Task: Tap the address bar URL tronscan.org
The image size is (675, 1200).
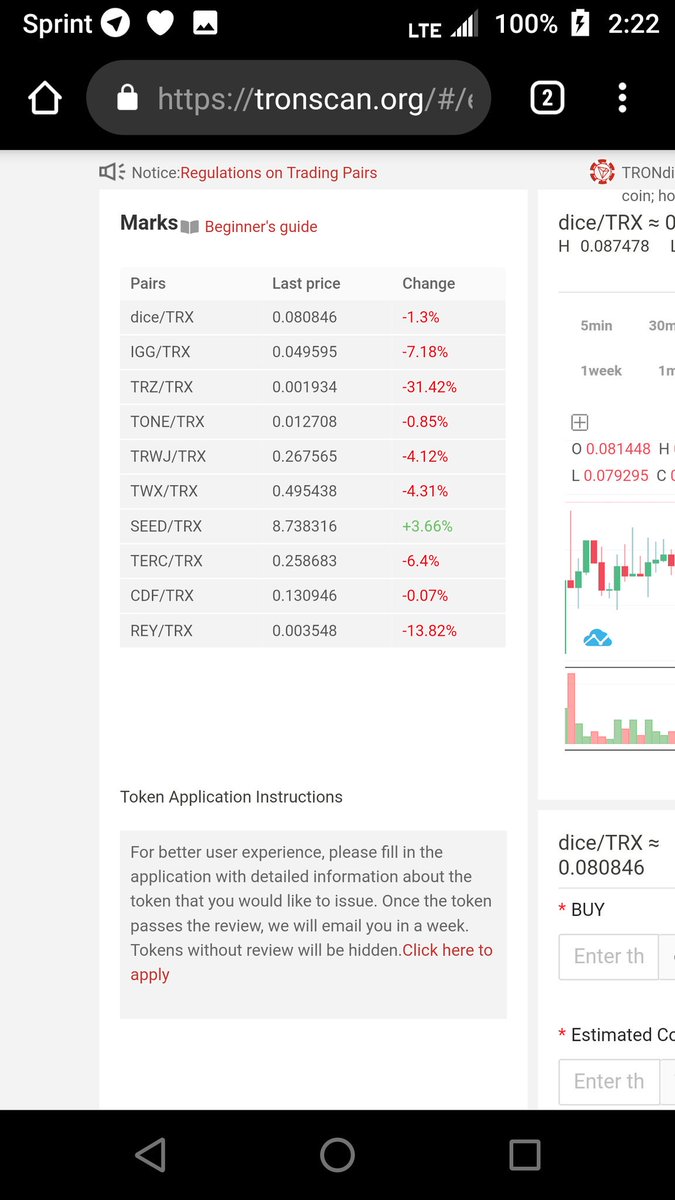Action: pyautogui.click(x=316, y=98)
